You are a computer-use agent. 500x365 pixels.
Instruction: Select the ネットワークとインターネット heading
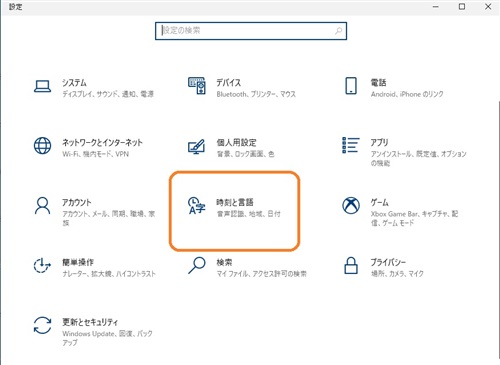pos(102,143)
